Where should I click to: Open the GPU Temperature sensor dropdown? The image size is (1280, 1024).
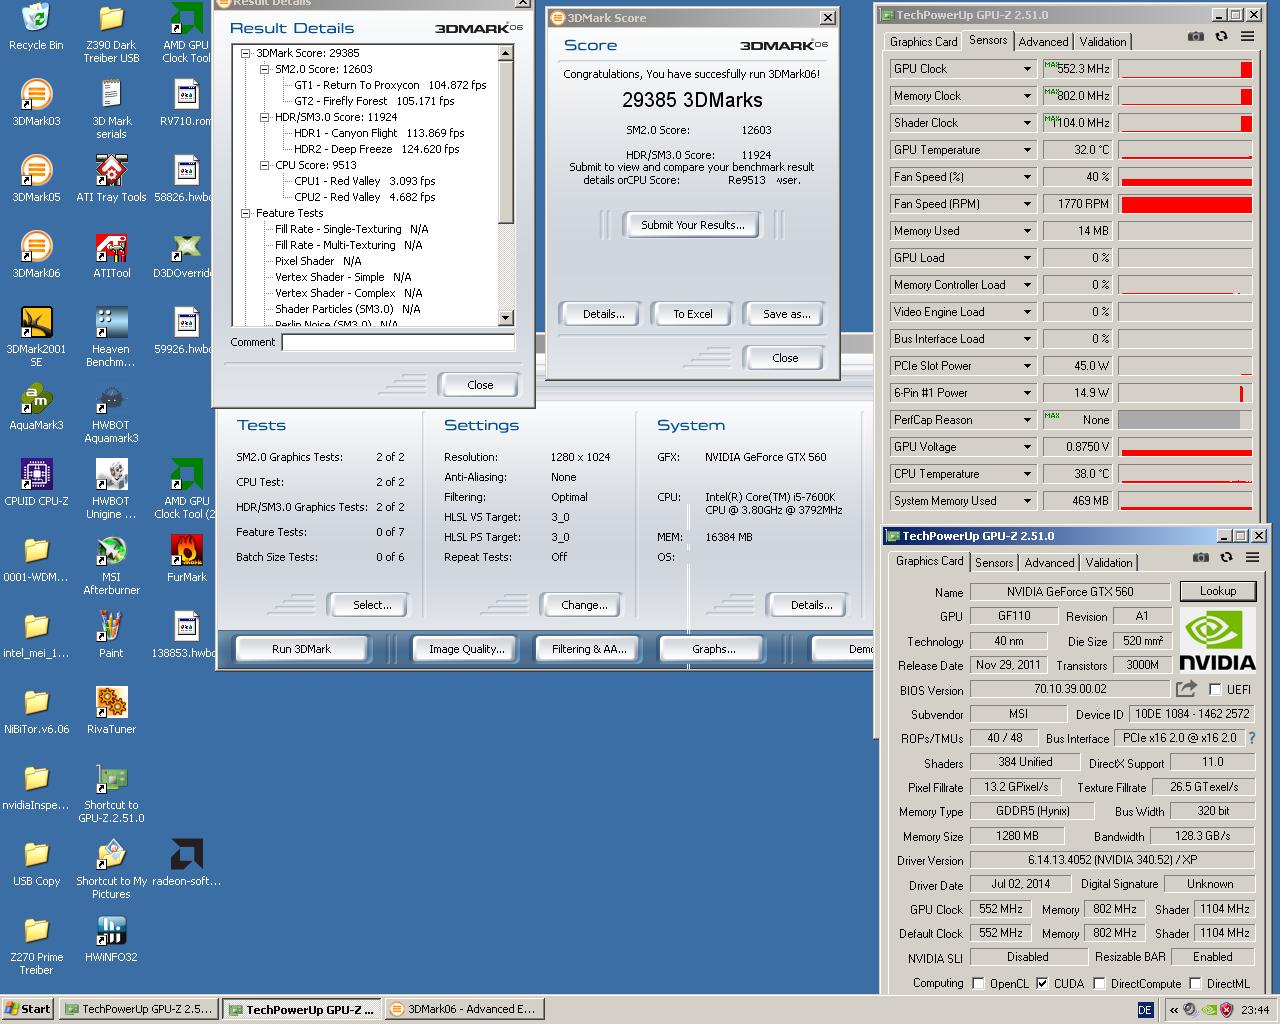1027,150
